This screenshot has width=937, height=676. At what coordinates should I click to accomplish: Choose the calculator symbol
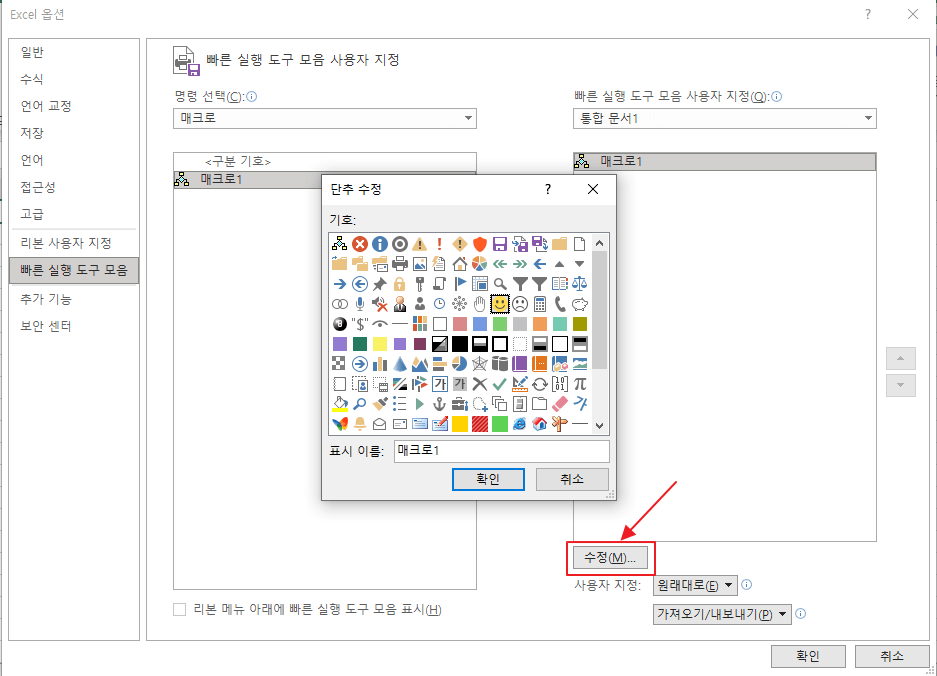tap(539, 304)
